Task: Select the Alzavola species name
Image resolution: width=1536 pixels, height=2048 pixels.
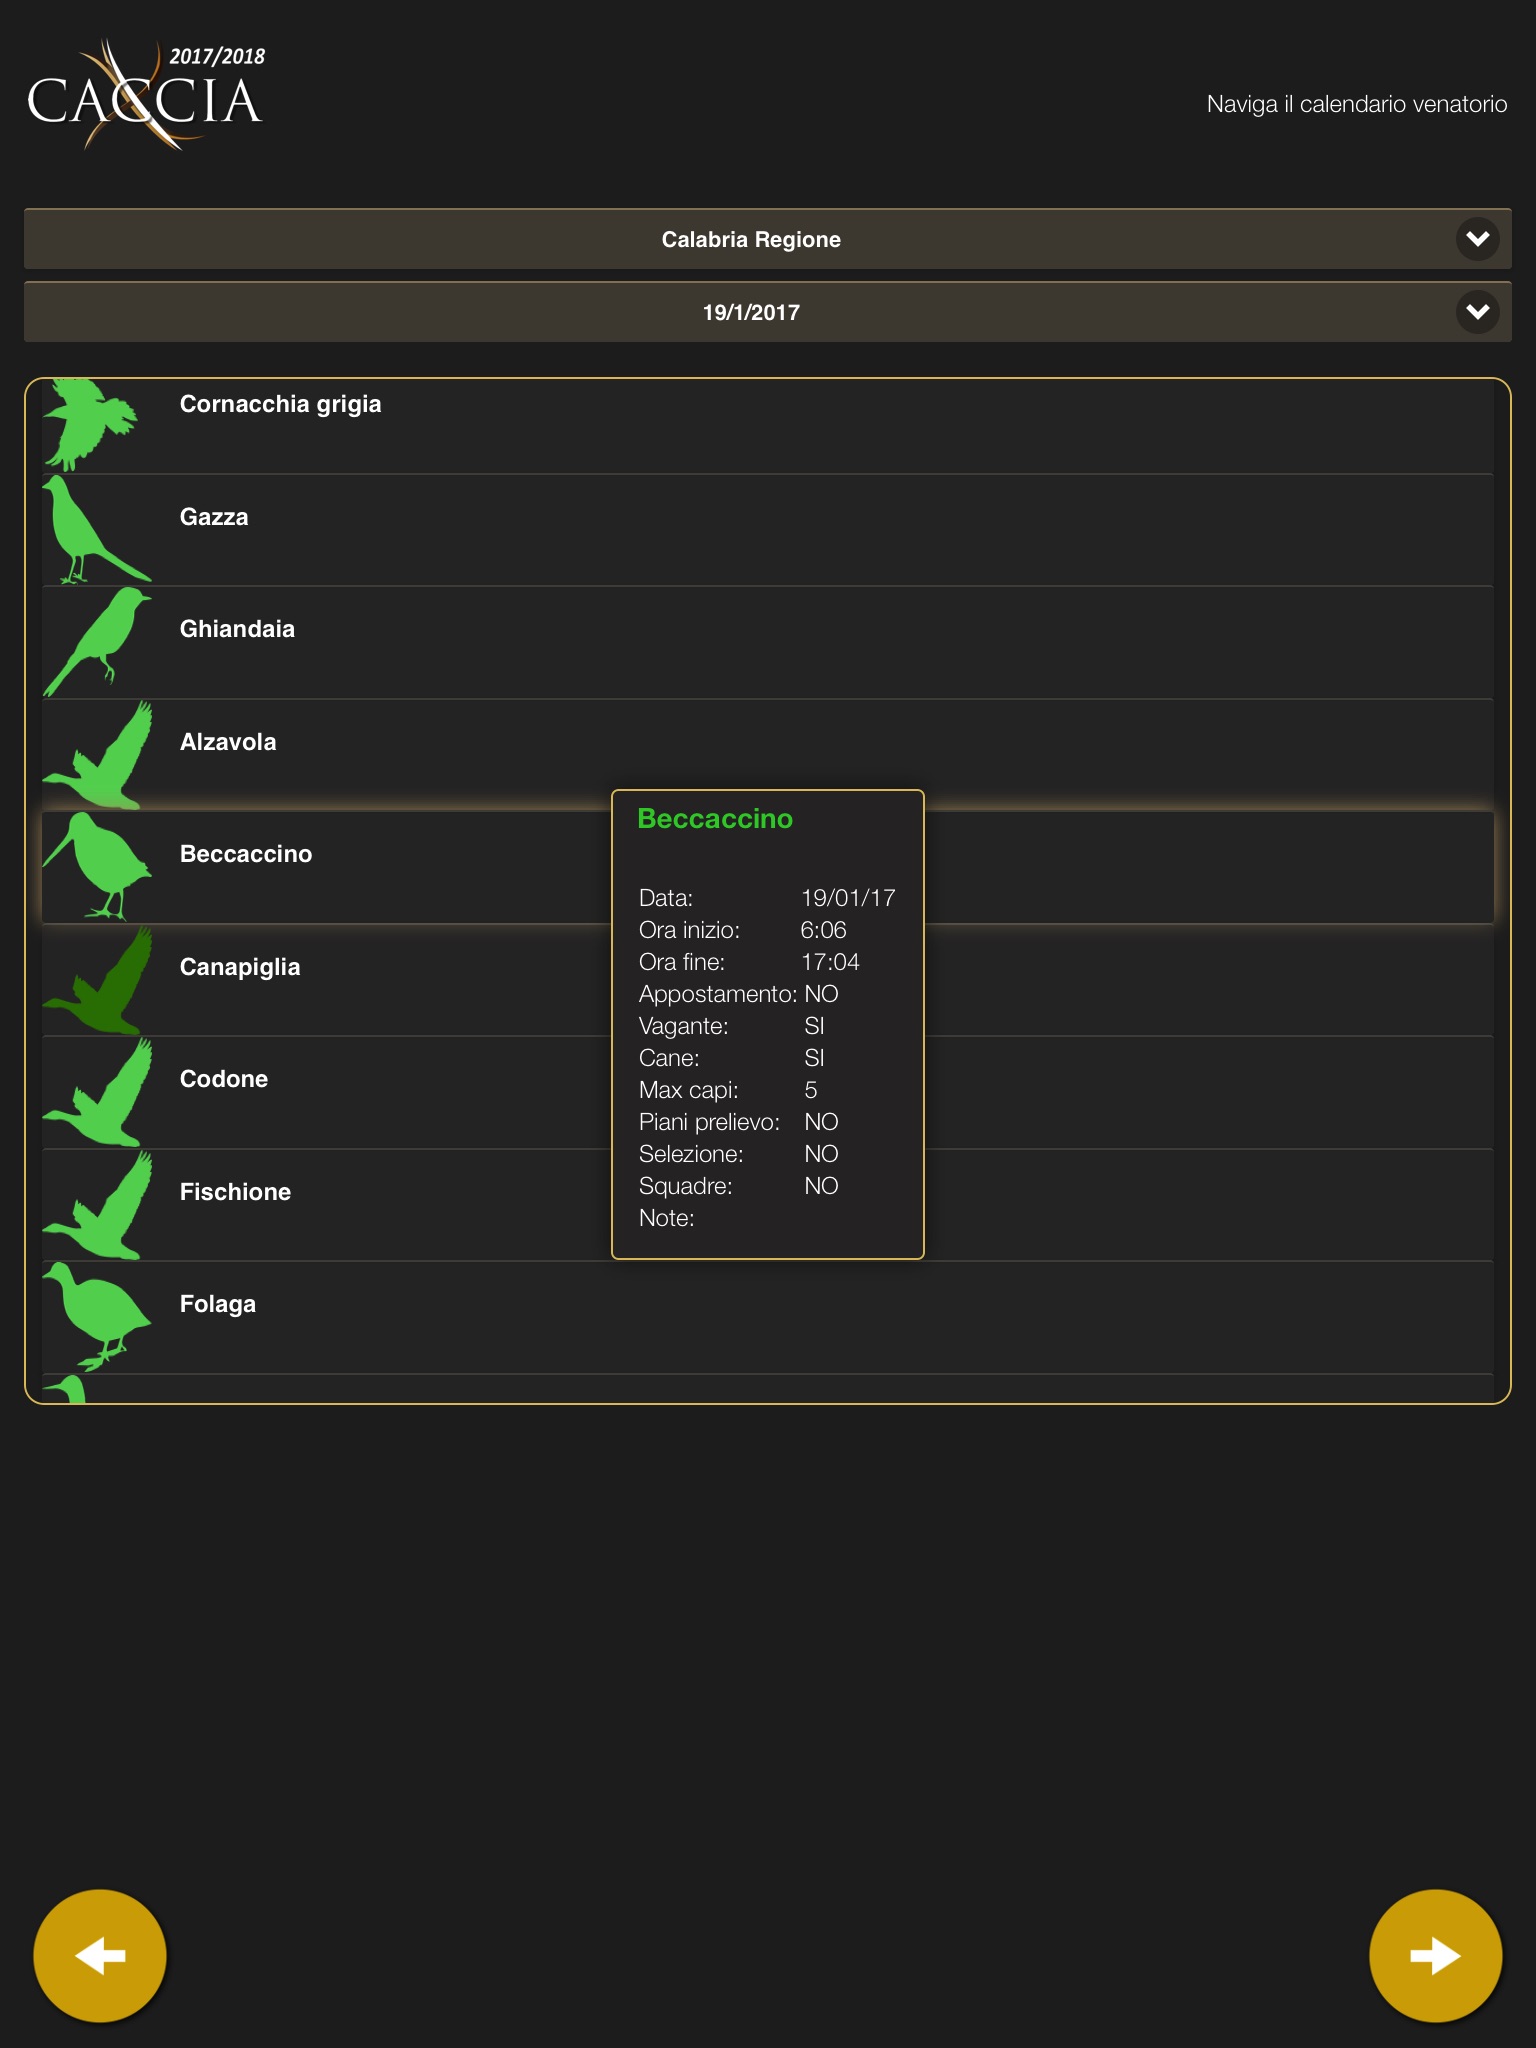Action: pyautogui.click(x=228, y=742)
